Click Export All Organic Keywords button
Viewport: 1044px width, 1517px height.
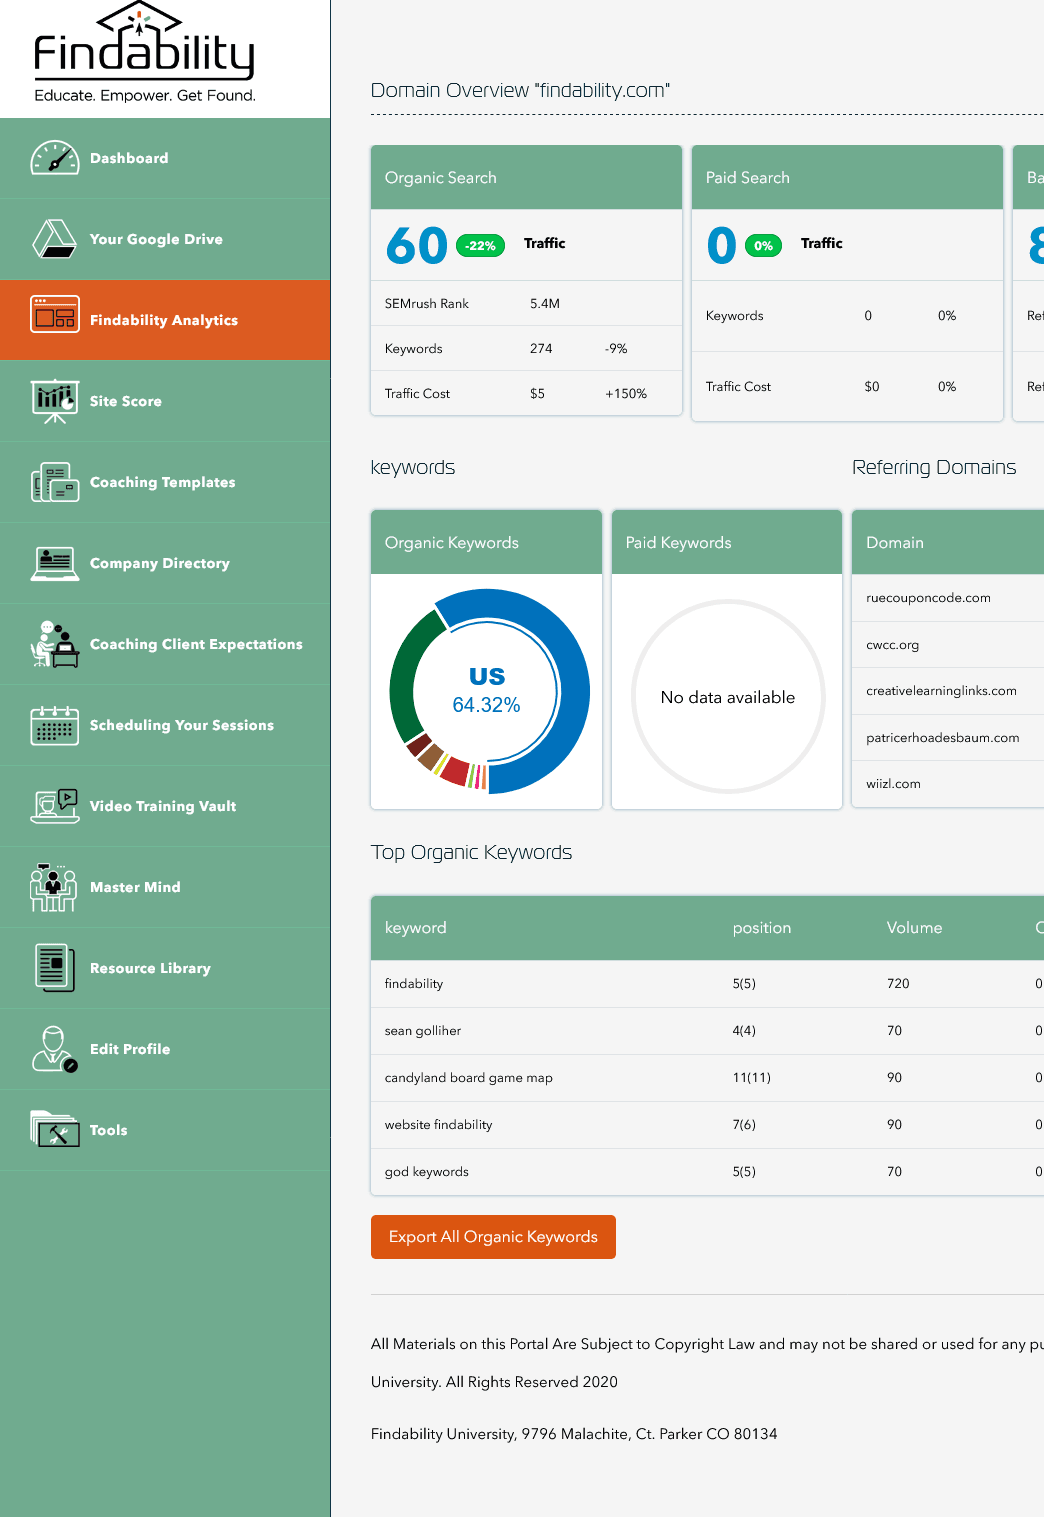pyautogui.click(x=493, y=1237)
